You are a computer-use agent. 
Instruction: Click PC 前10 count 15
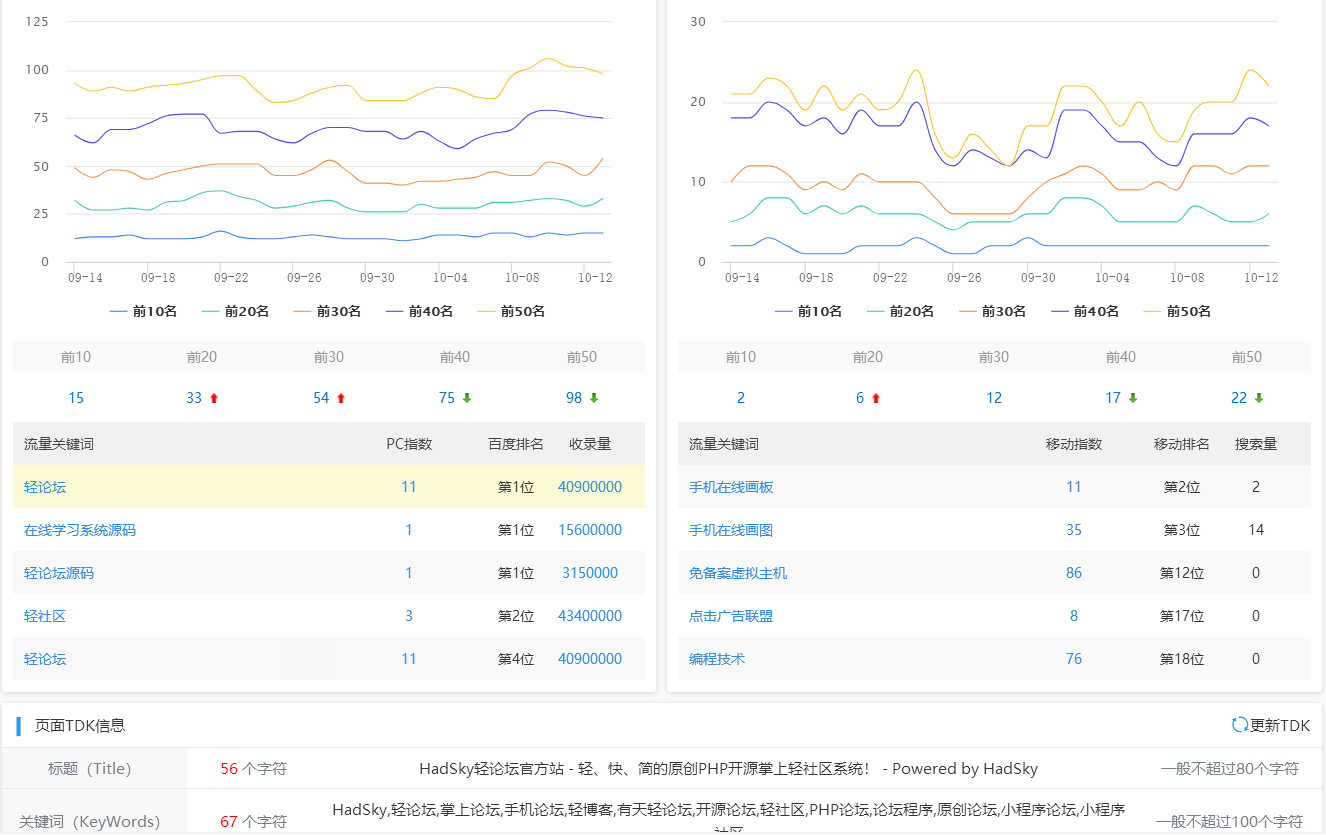[76, 398]
